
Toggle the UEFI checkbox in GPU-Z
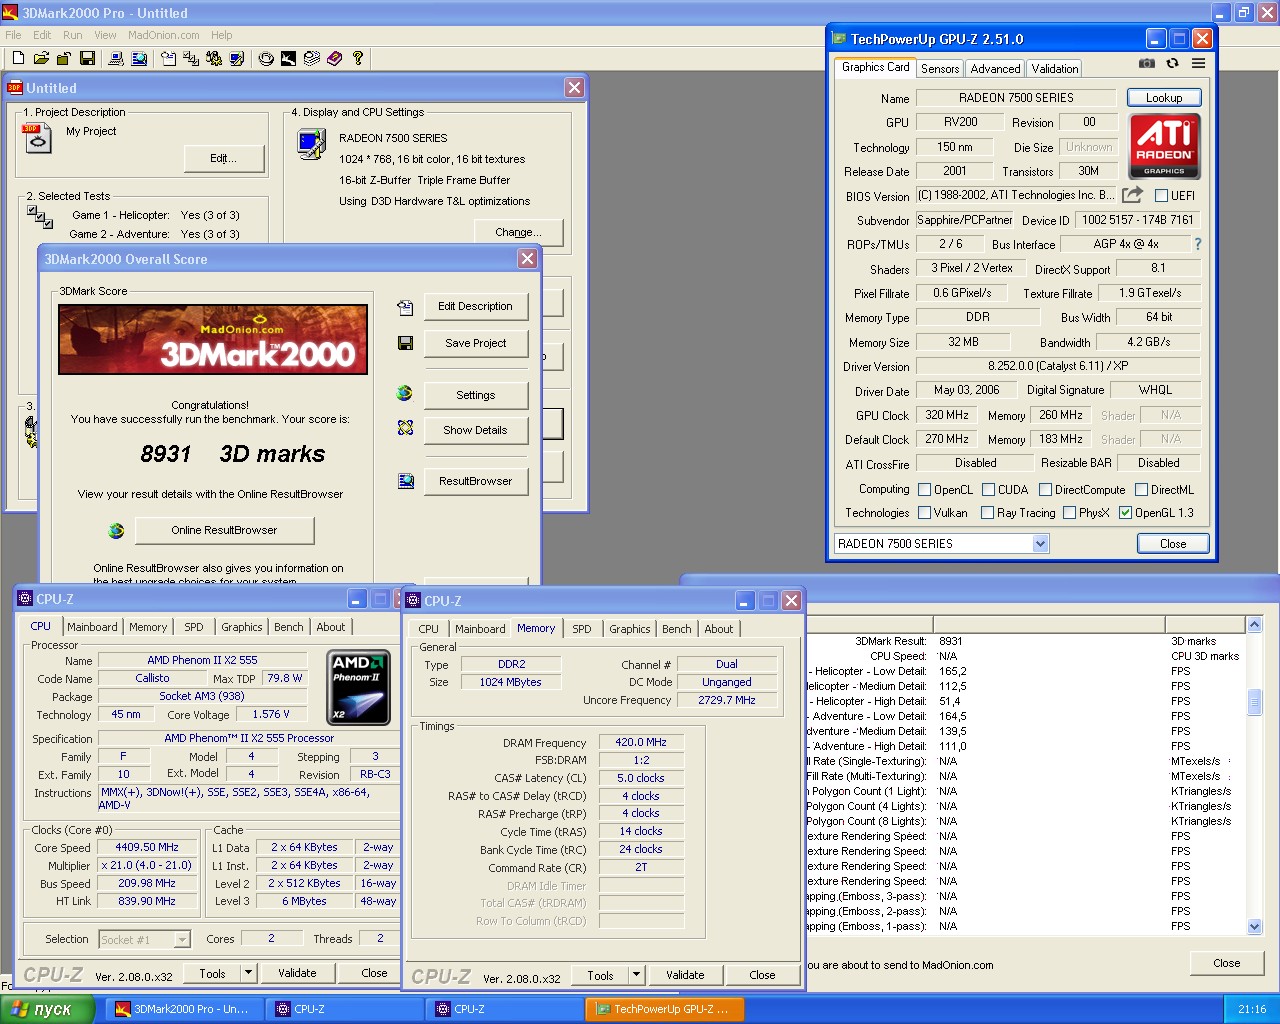coord(1161,196)
